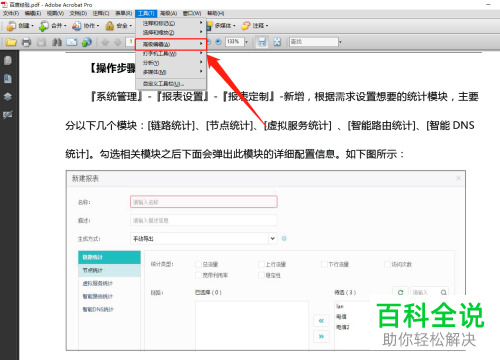
Task: Open the 文件(F) menu
Action: tap(11, 13)
